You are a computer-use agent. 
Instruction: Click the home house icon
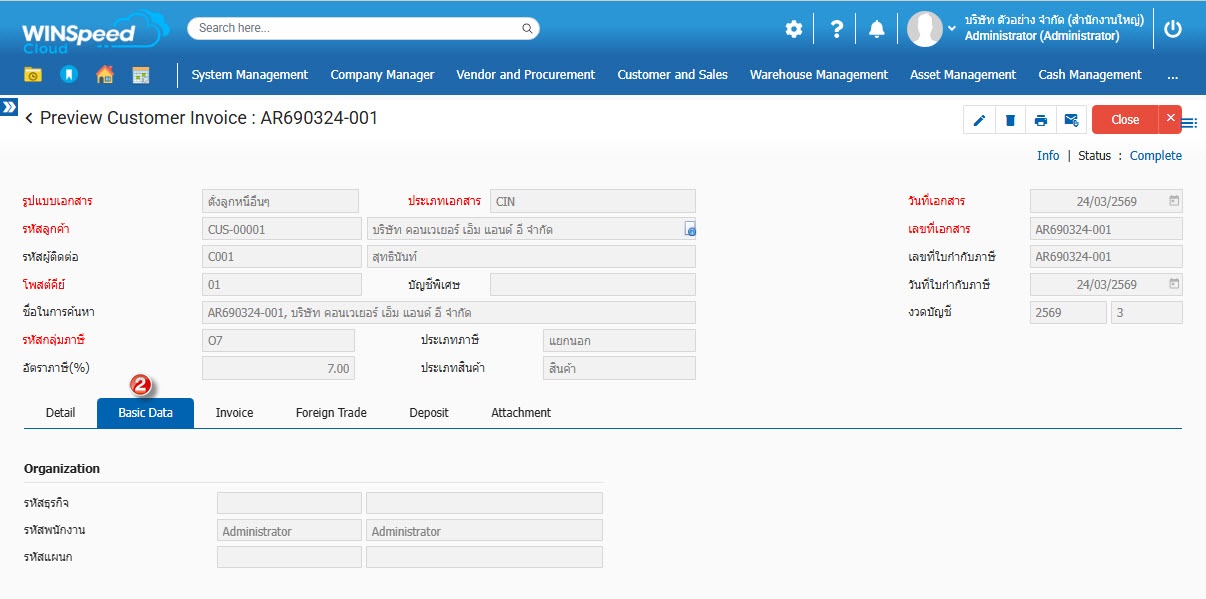105,75
